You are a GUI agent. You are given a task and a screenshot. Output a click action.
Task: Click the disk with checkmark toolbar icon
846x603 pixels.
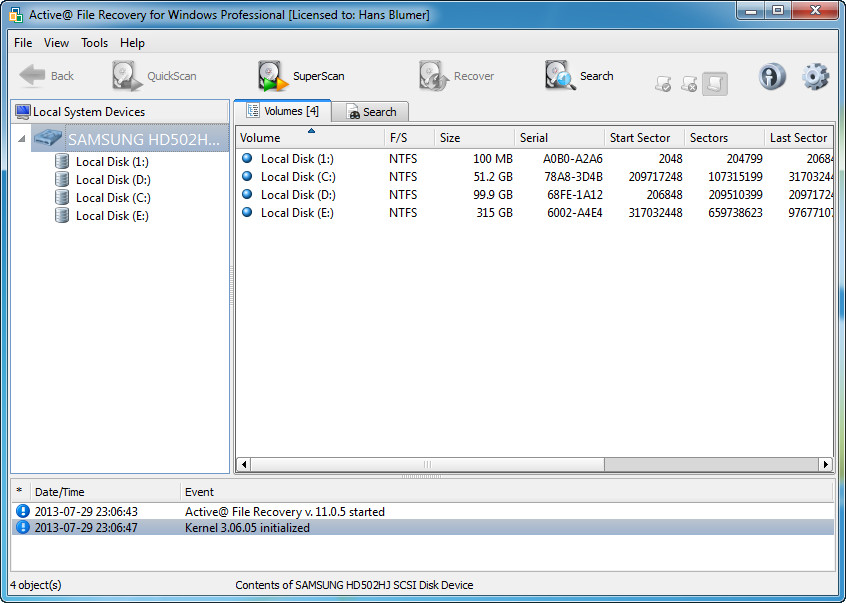click(x=663, y=84)
